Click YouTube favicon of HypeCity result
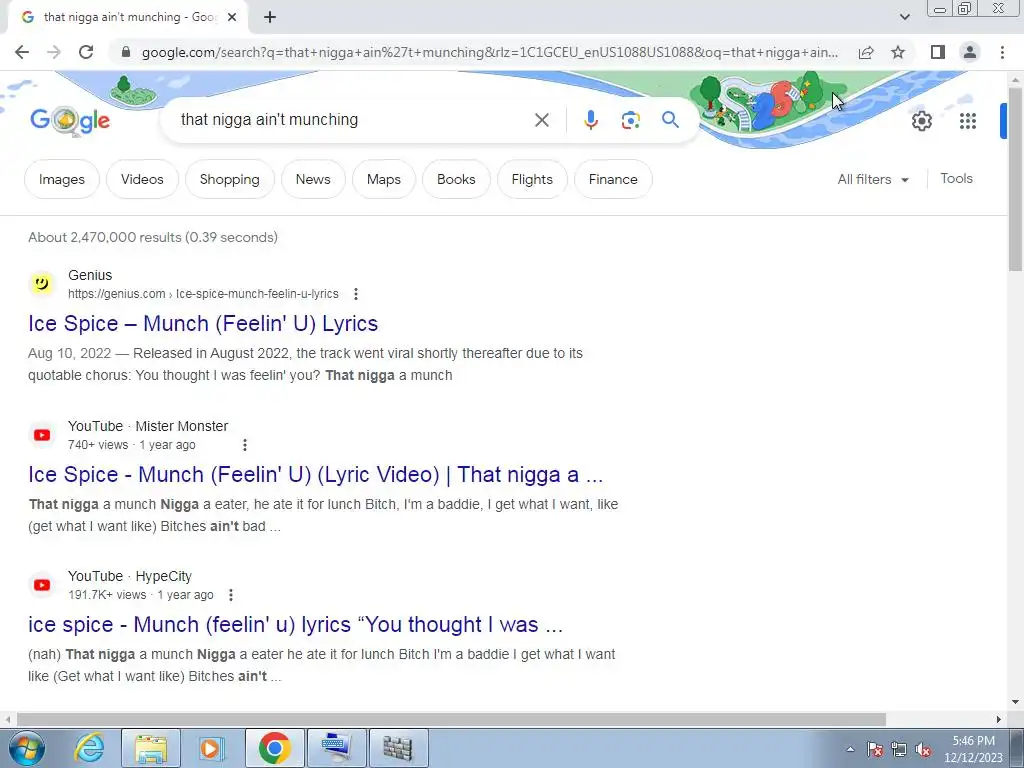The width and height of the screenshot is (1024, 768). point(42,585)
